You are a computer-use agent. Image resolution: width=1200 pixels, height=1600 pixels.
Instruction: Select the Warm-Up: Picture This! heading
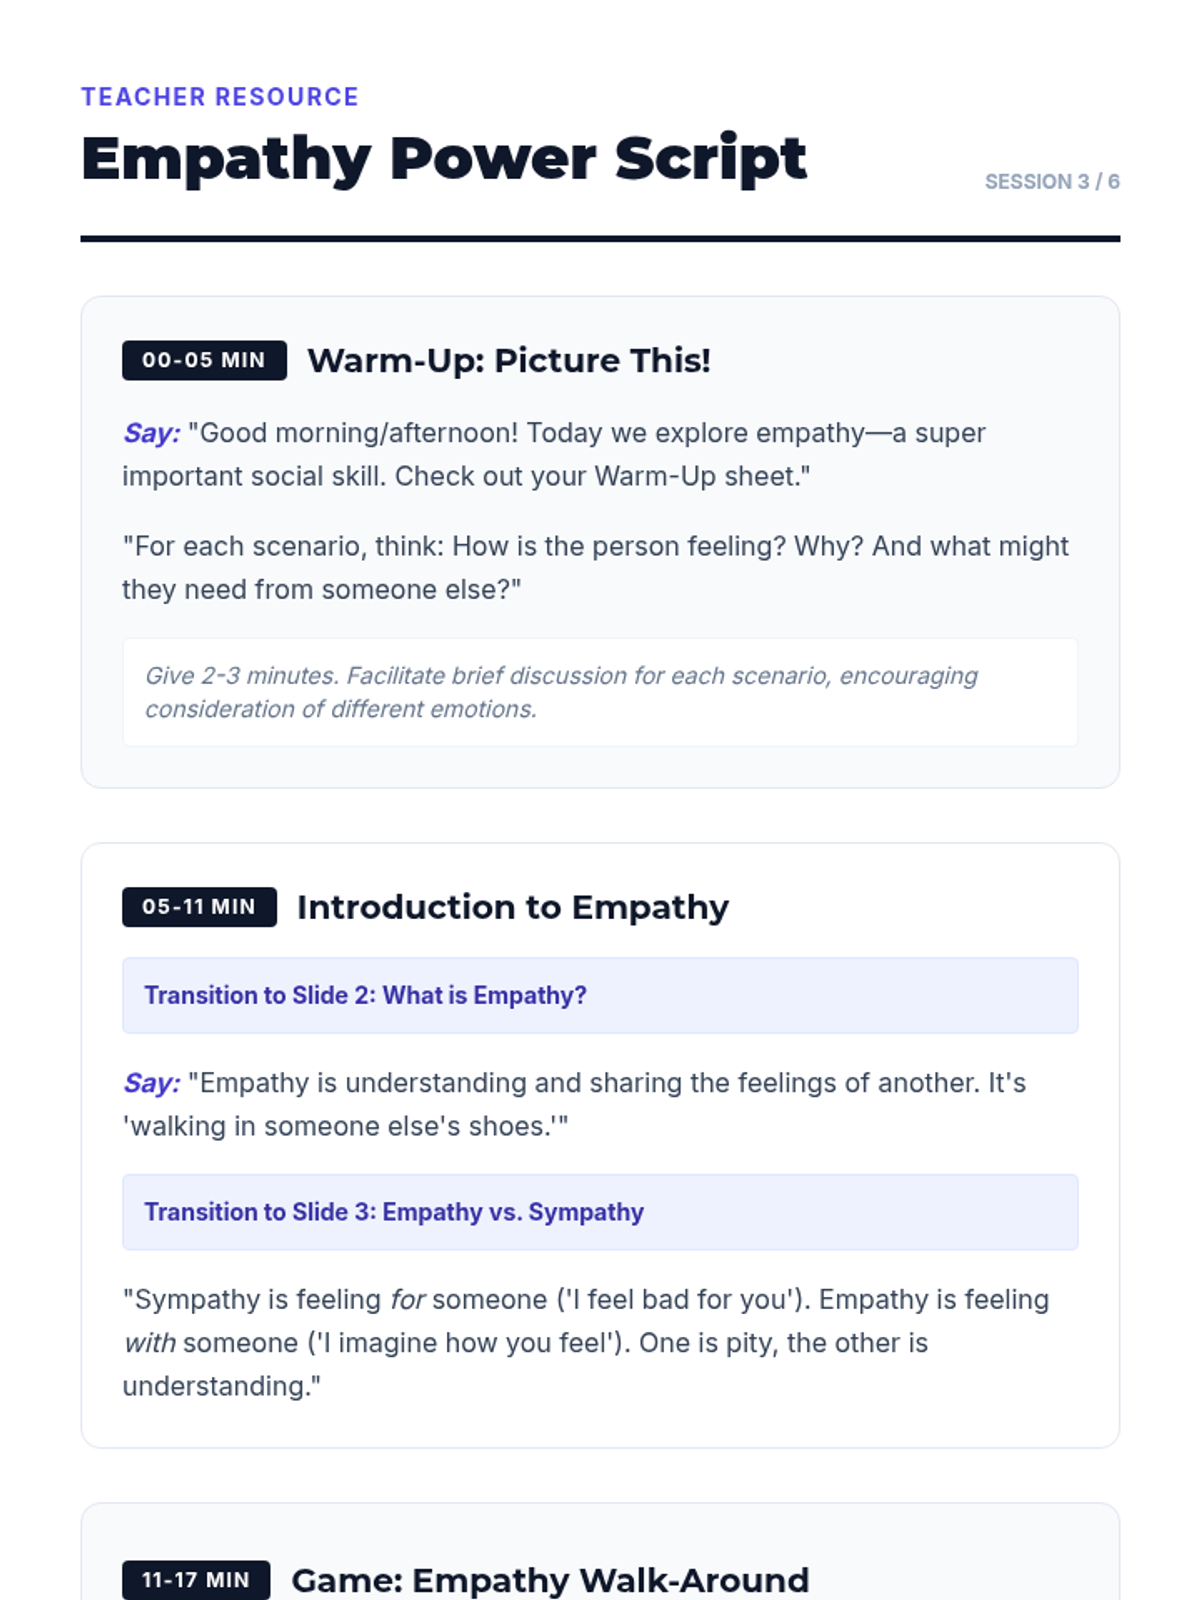509,360
